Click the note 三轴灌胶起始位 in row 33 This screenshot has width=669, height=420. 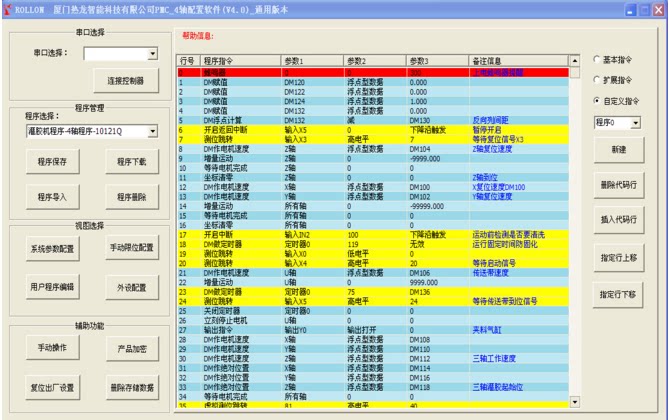[x=497, y=387]
